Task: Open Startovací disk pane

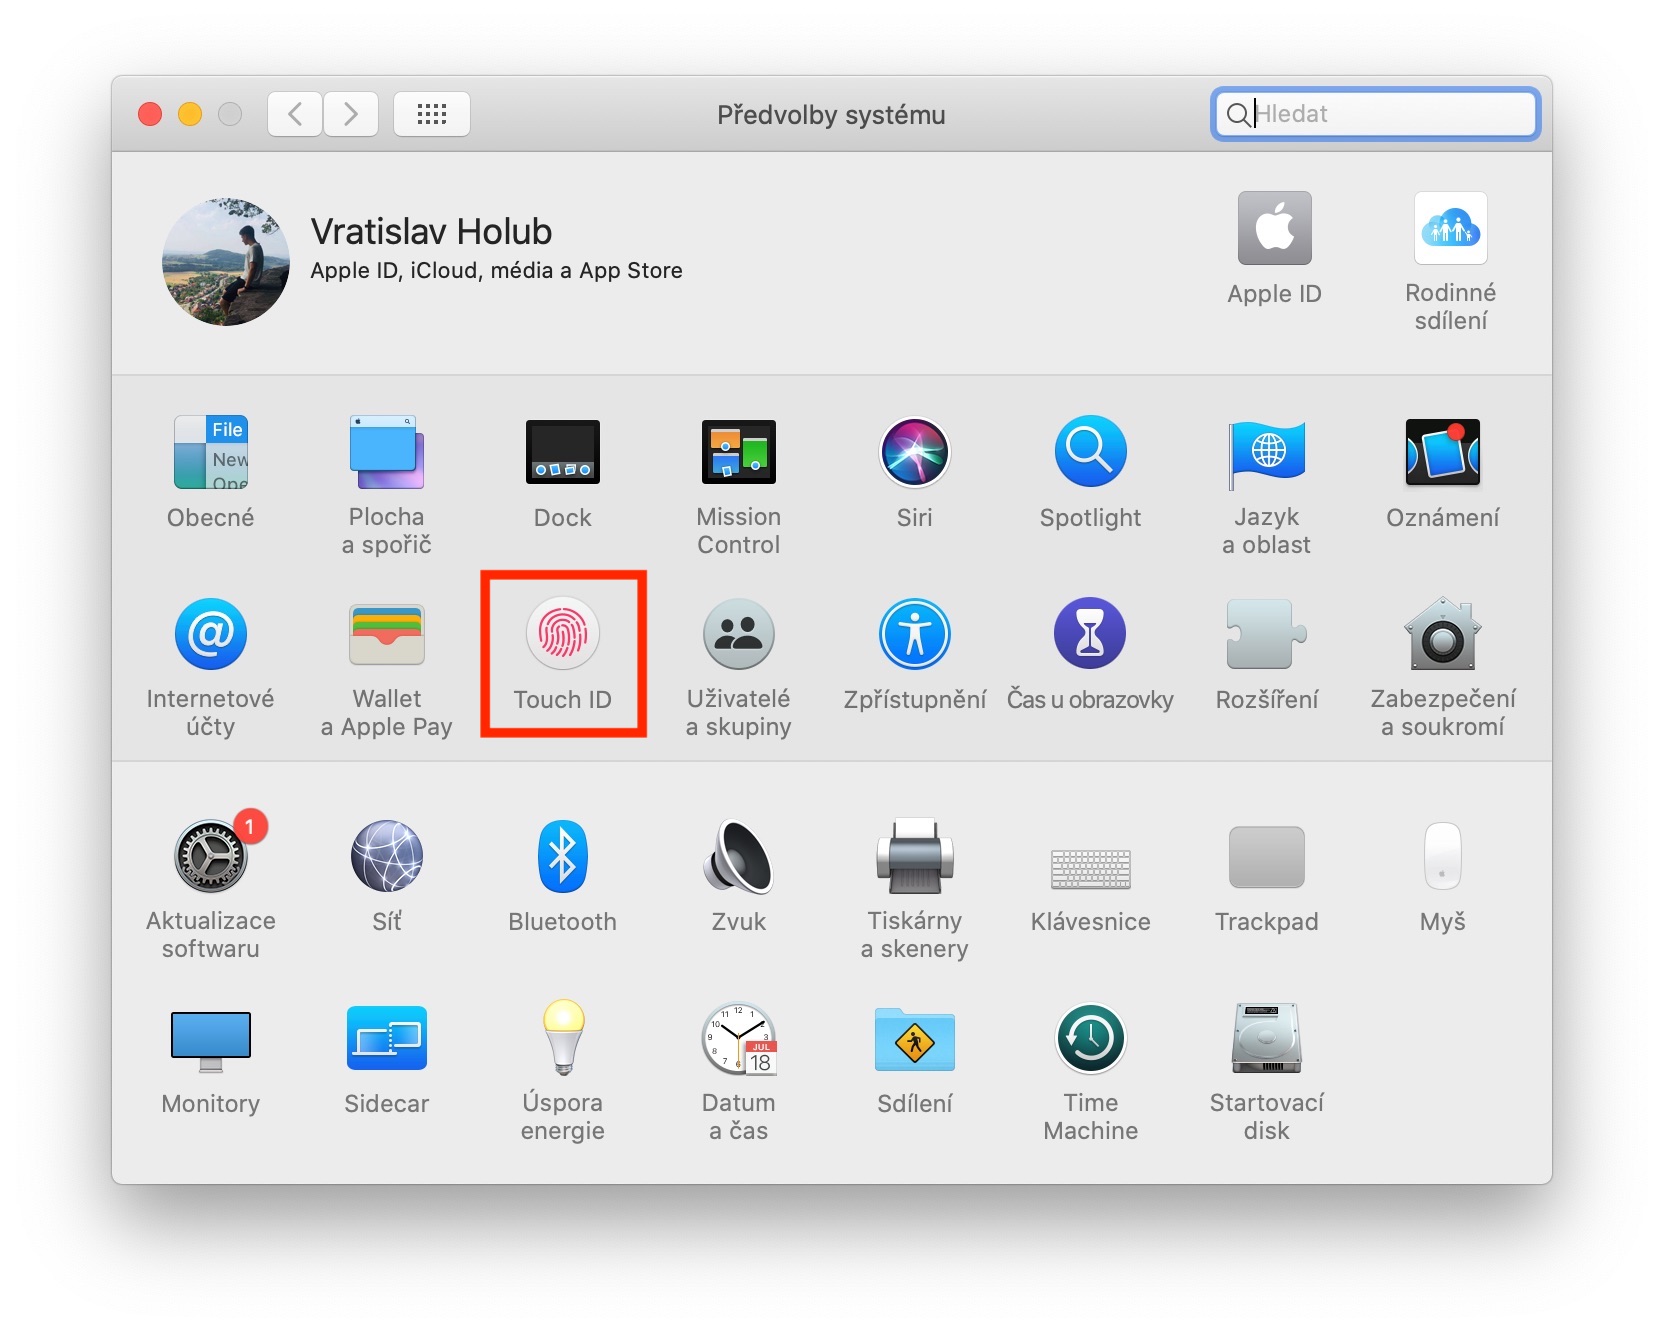Action: point(1266,1038)
